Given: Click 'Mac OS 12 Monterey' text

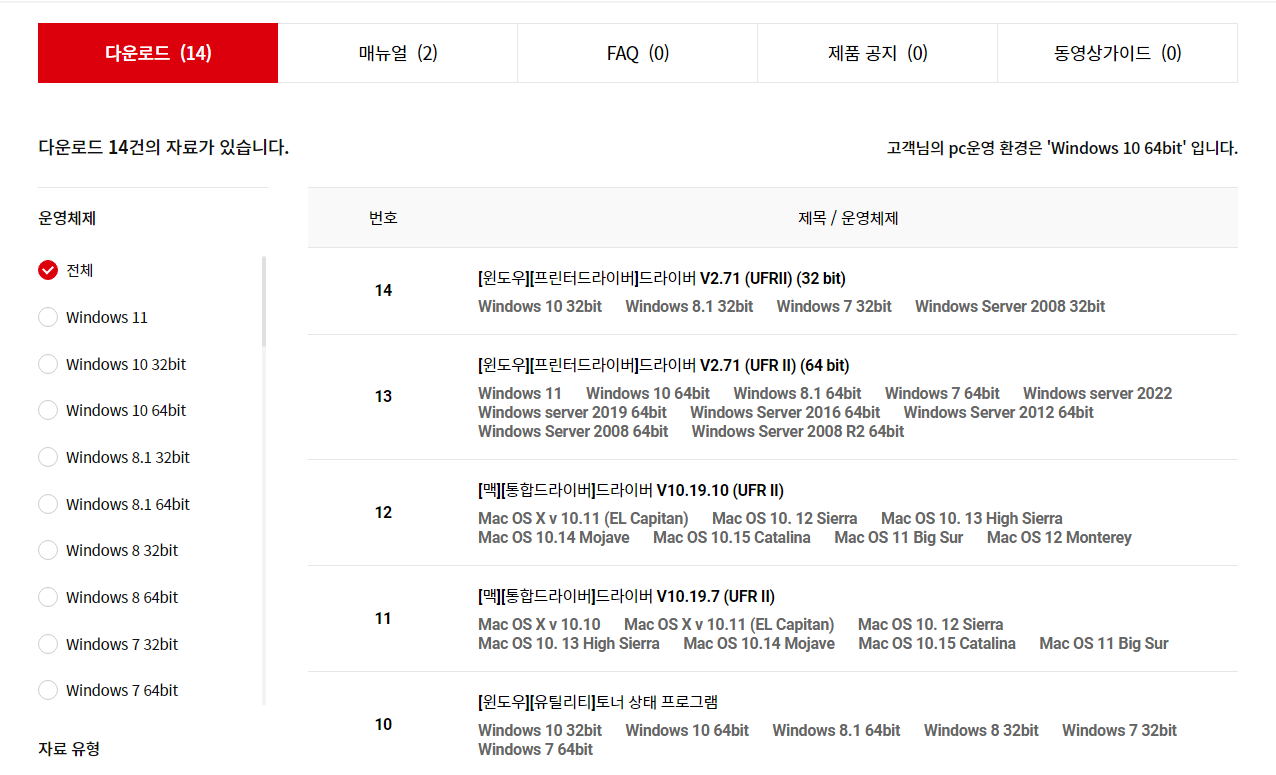Looking at the screenshot, I should click(1059, 537).
